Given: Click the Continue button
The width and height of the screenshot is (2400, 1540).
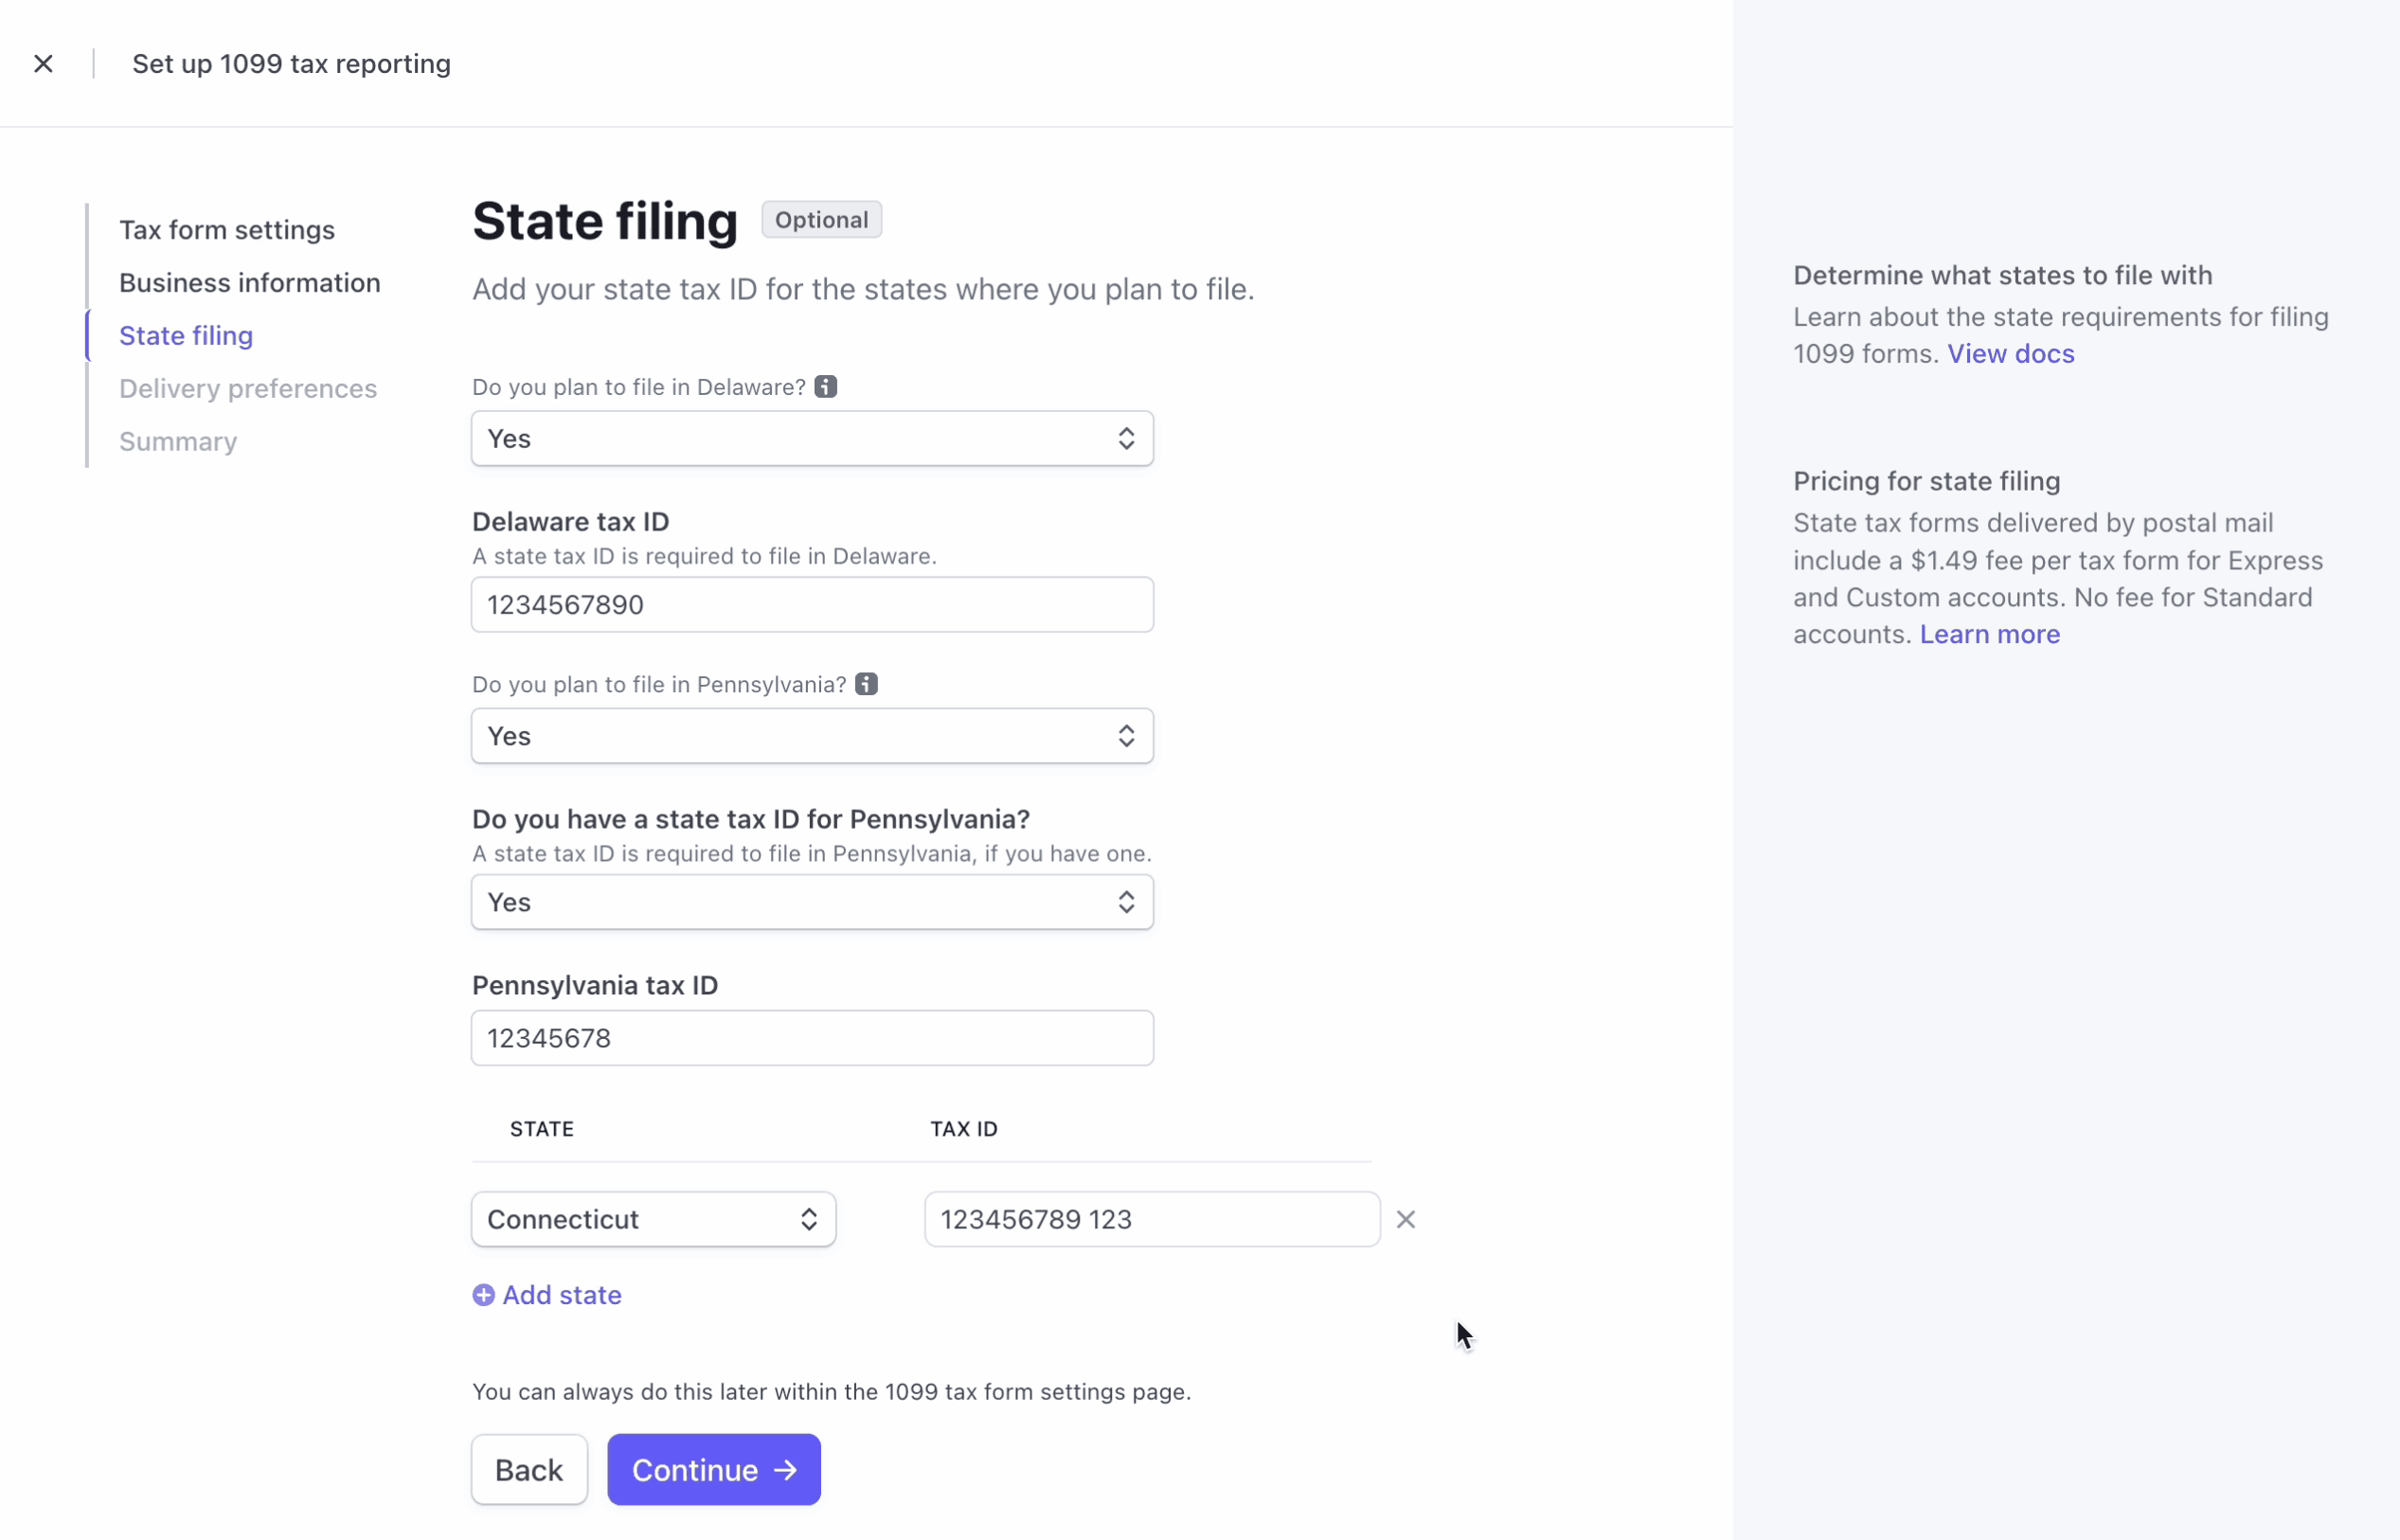Looking at the screenshot, I should click(x=714, y=1470).
